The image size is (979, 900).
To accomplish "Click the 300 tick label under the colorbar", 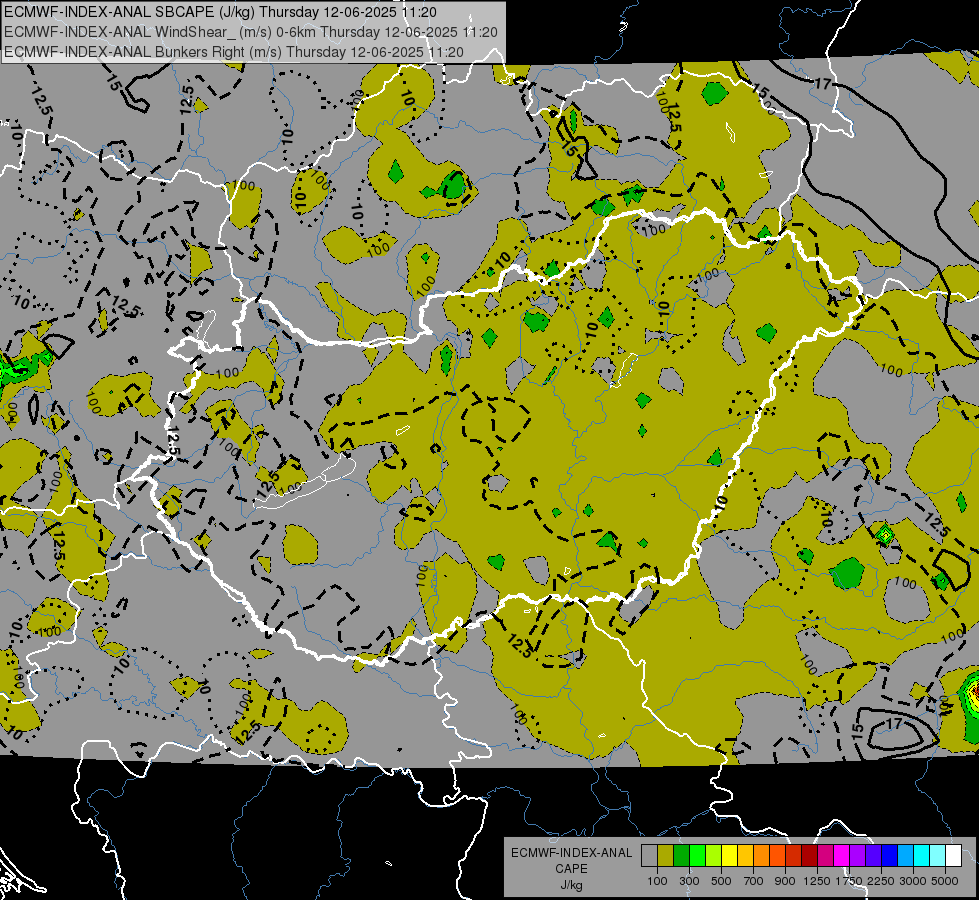I will pos(689,881).
